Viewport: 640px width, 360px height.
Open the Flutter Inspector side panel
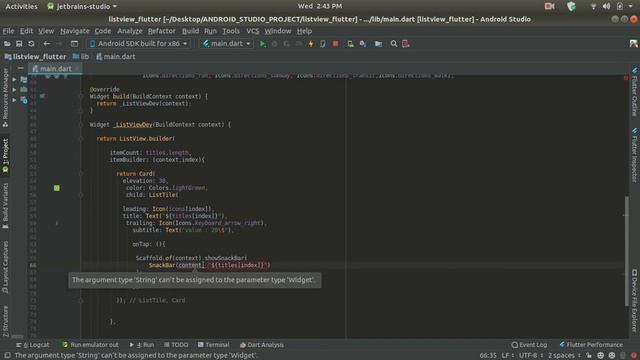tap(634, 155)
